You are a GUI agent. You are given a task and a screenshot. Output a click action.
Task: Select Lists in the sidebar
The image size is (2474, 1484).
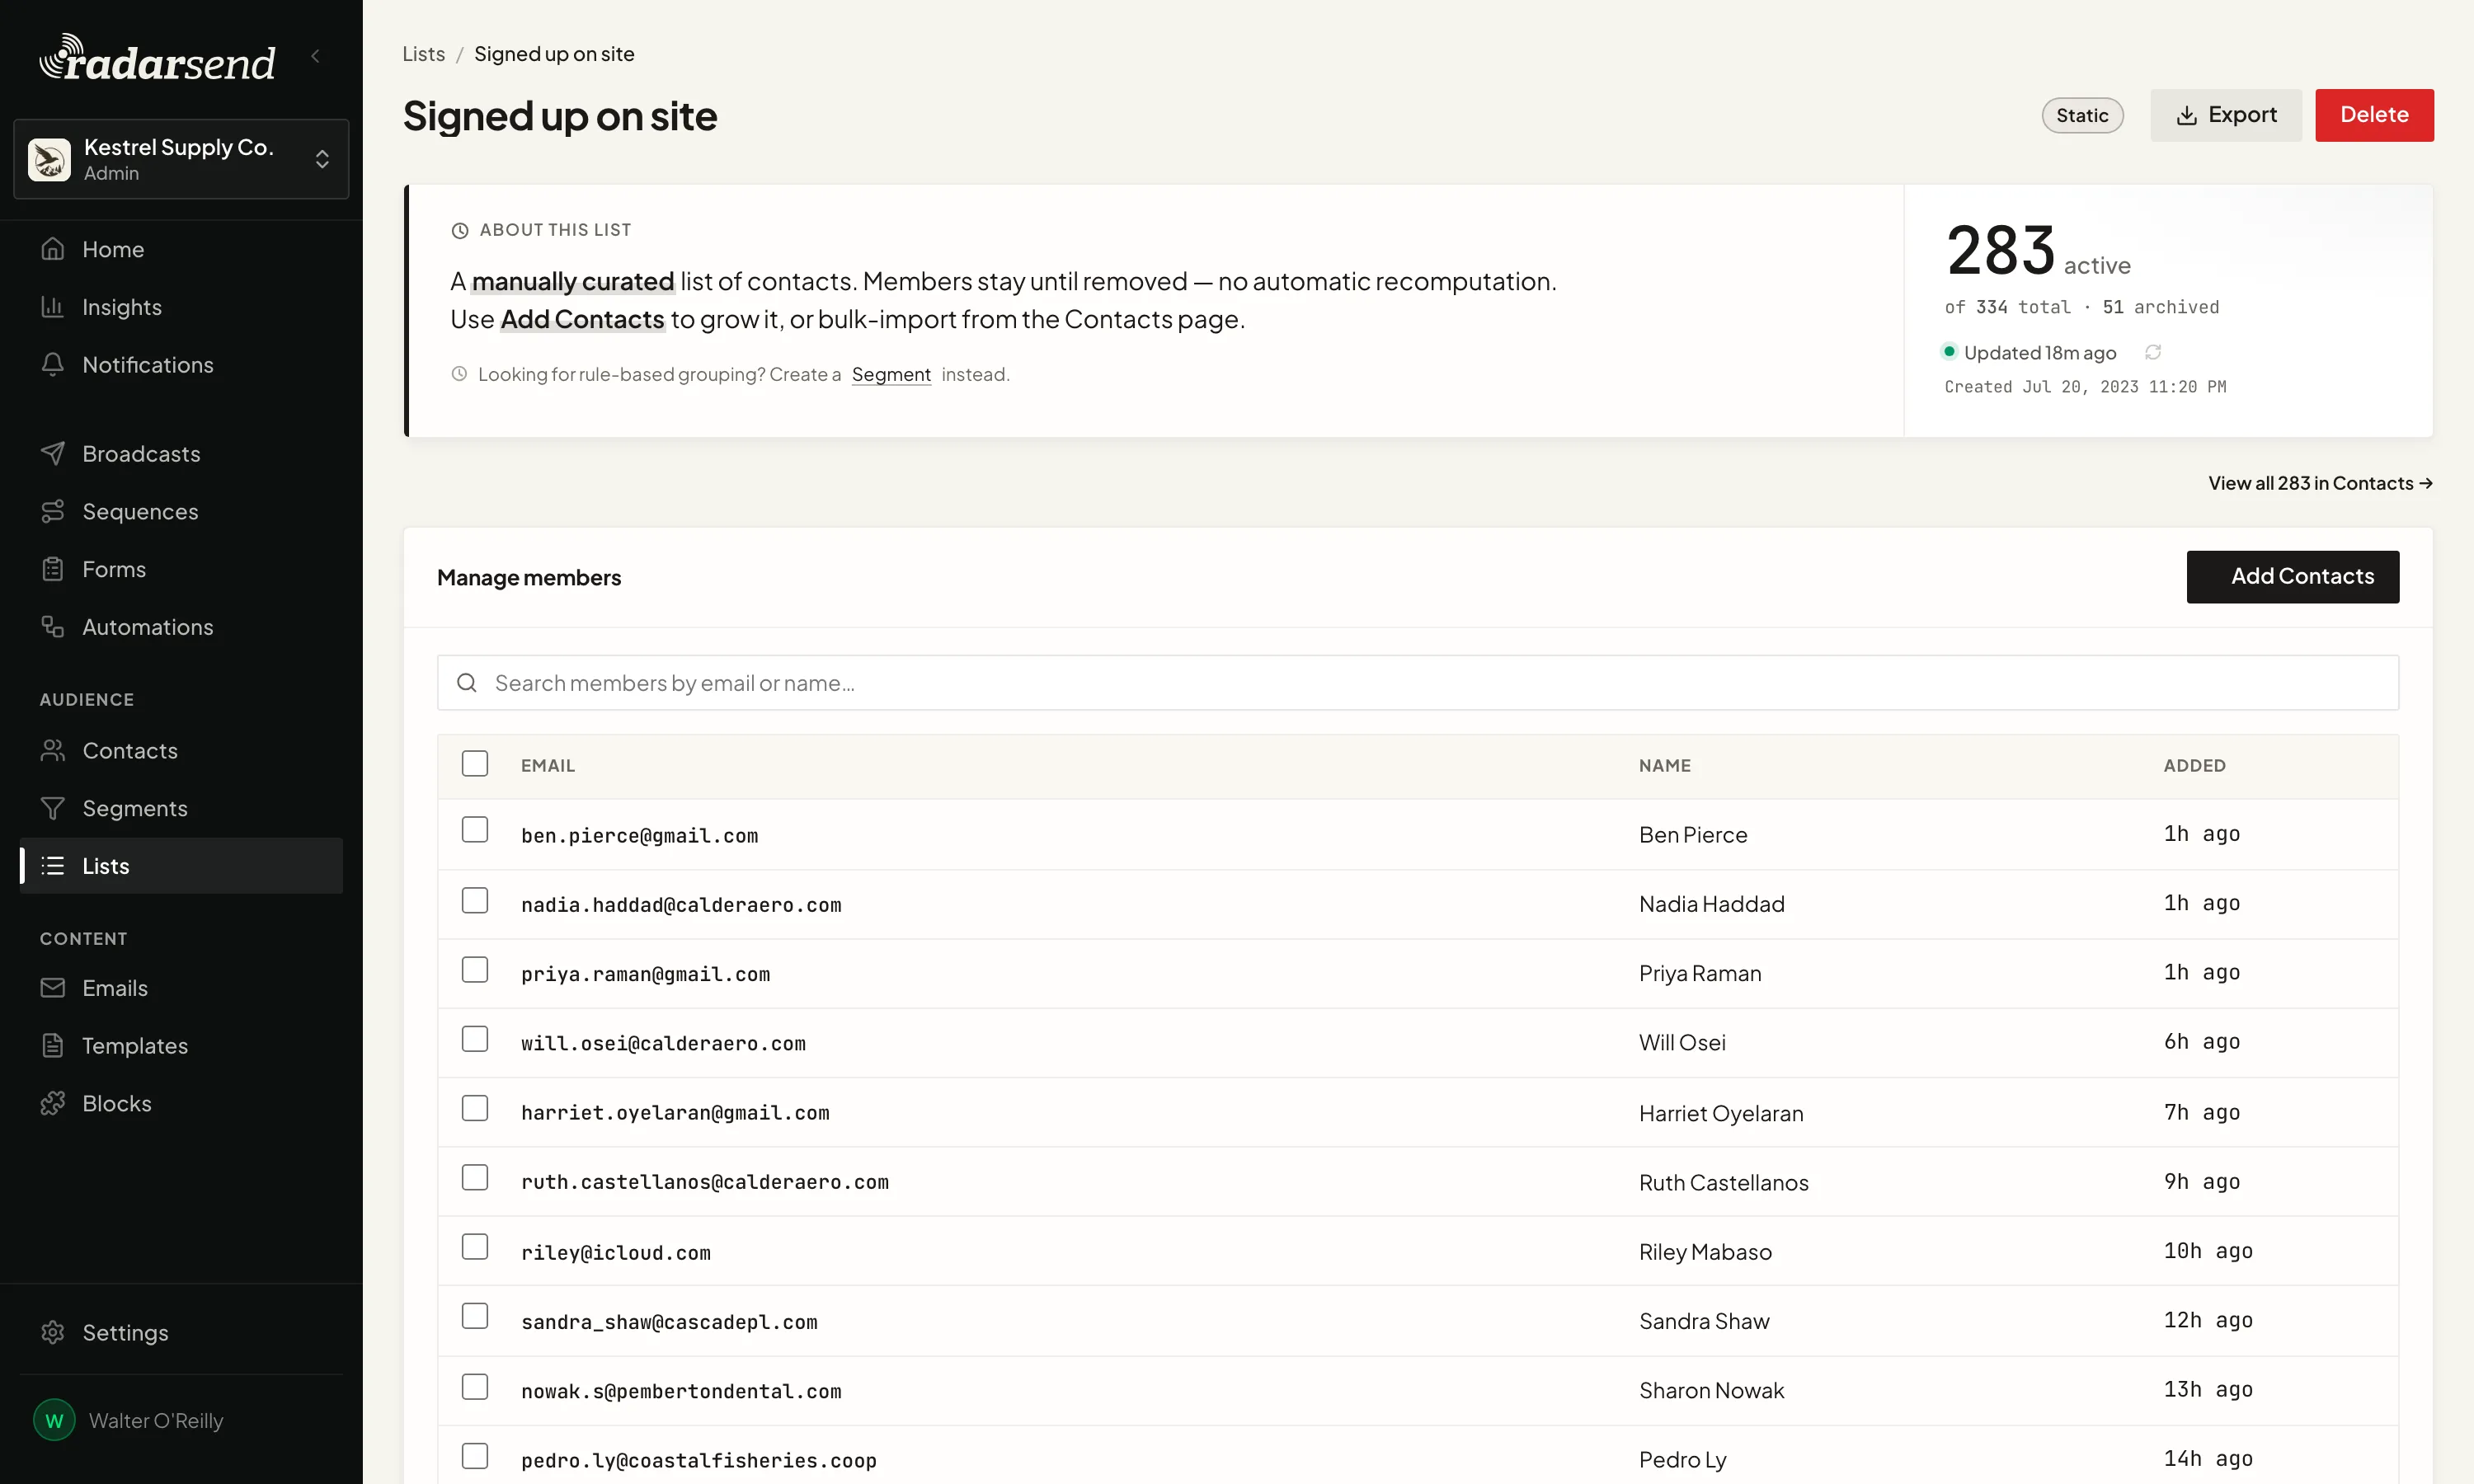click(181, 866)
